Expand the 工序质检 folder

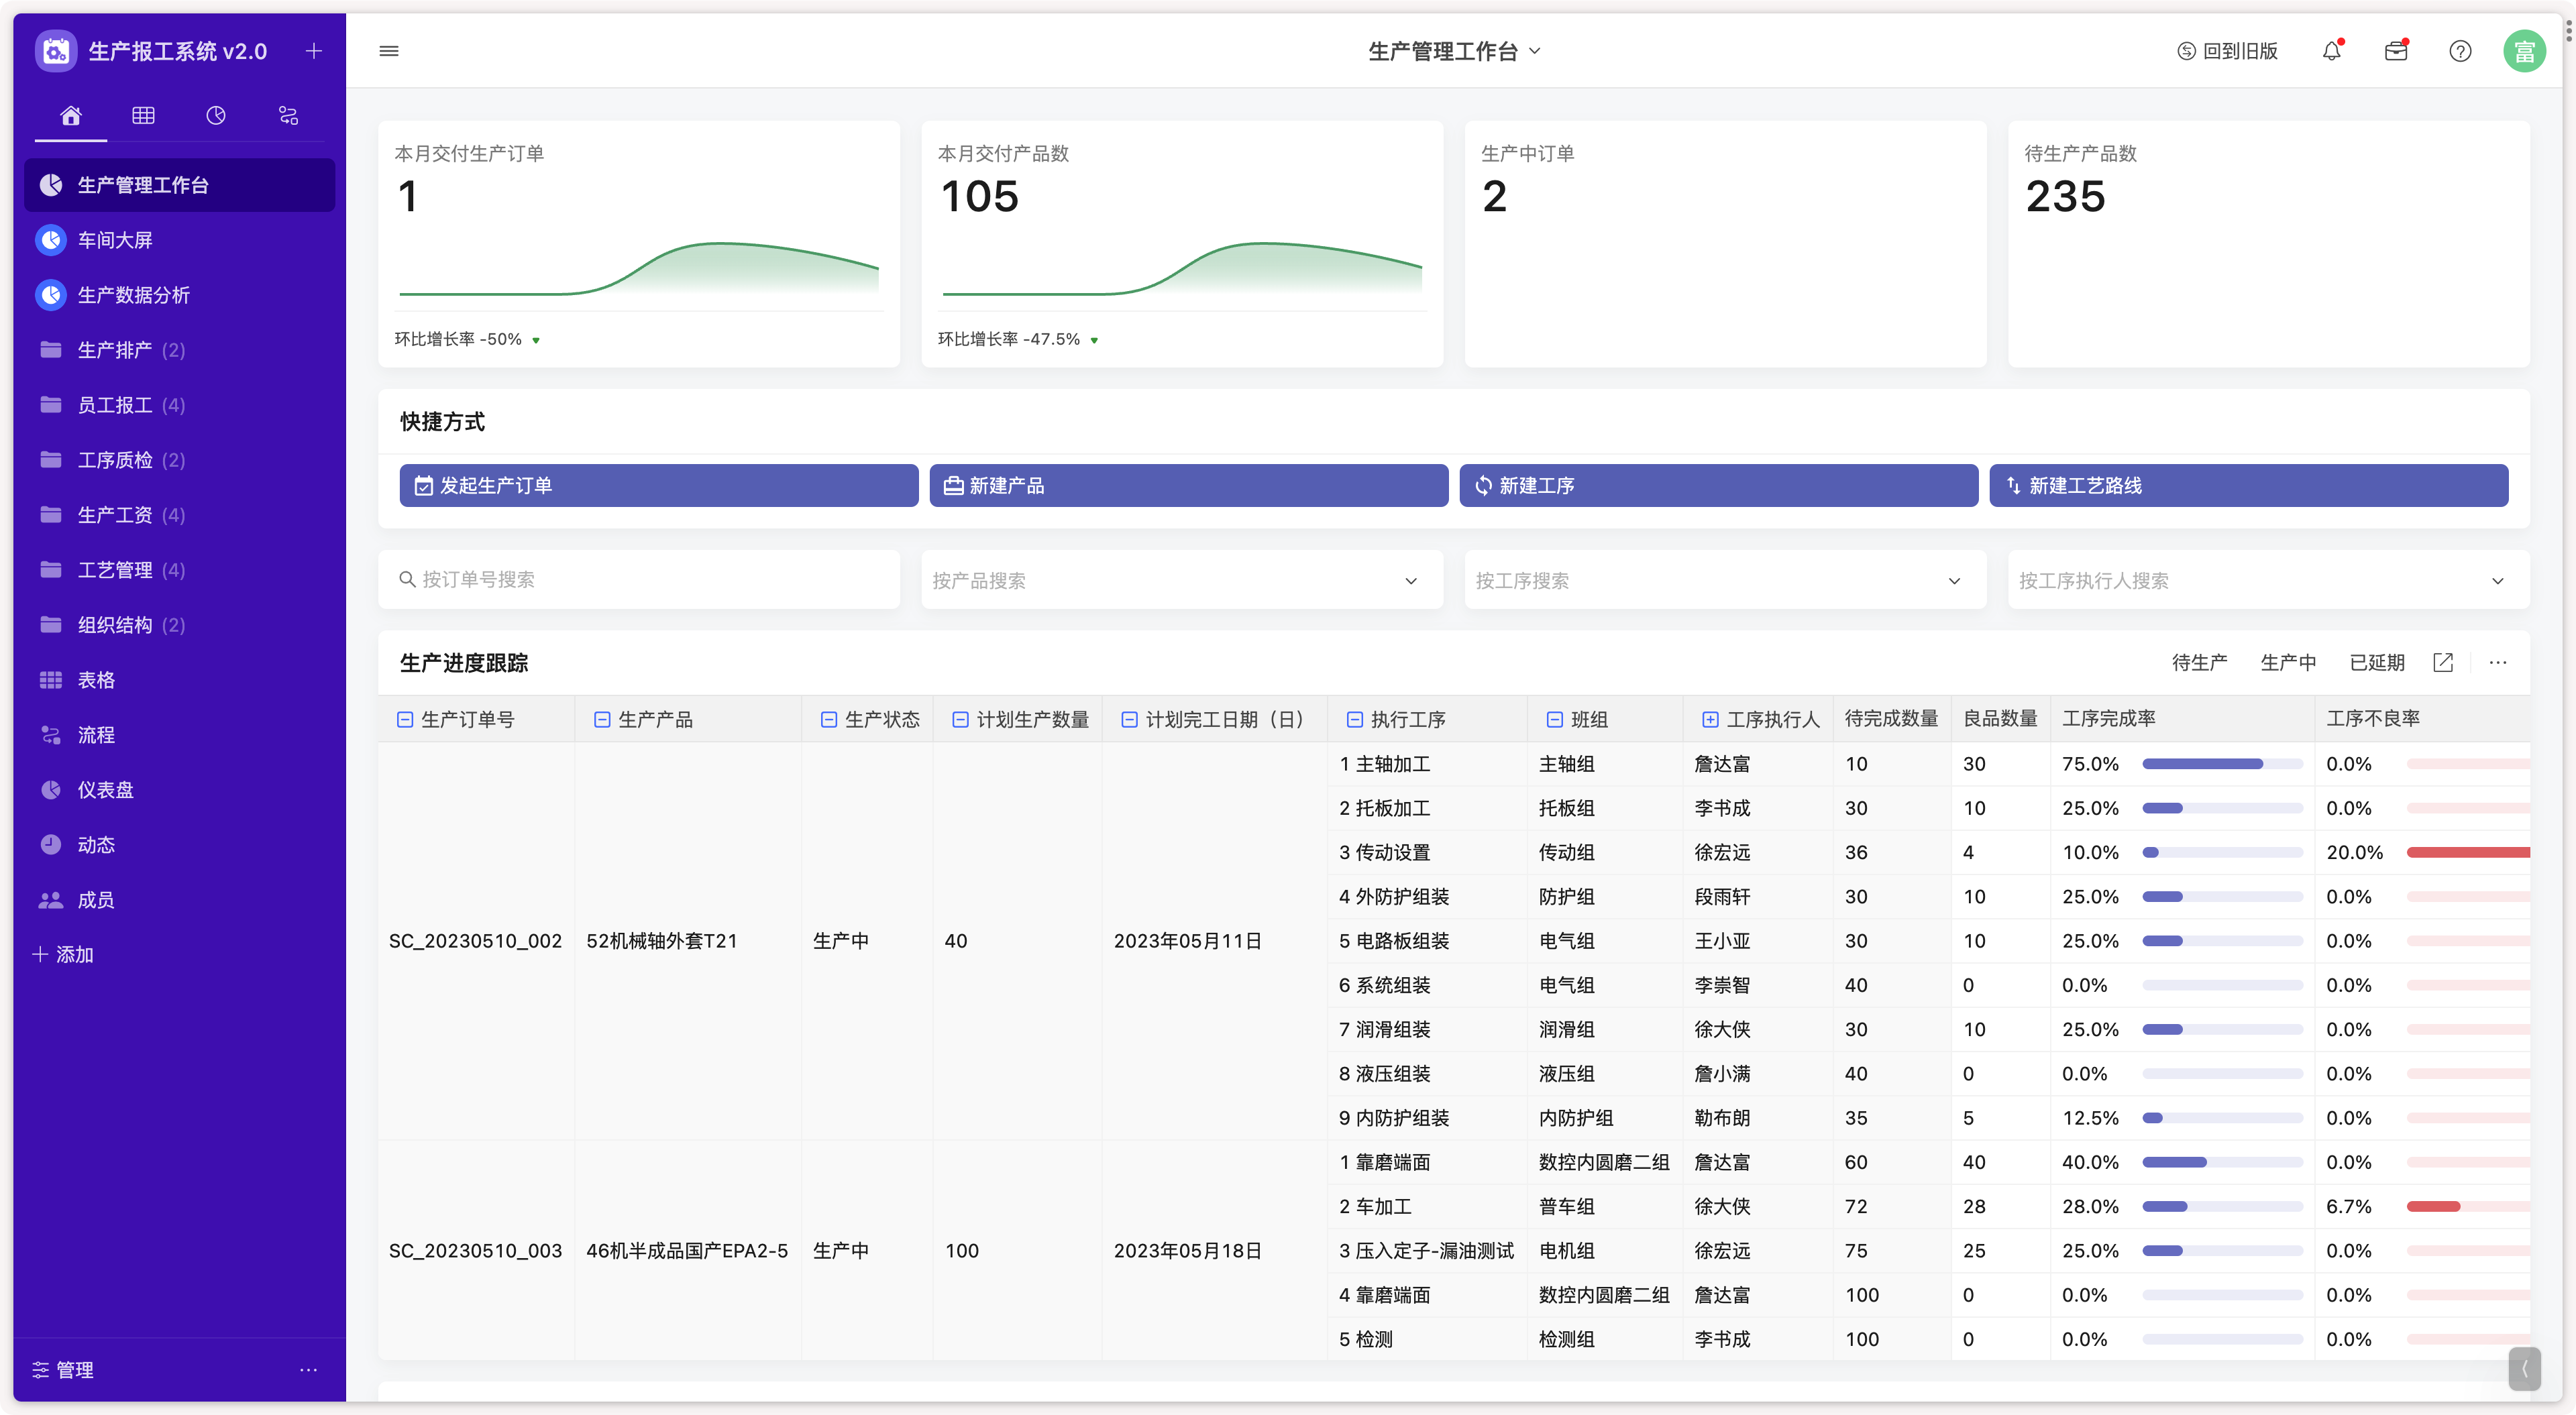coord(179,460)
